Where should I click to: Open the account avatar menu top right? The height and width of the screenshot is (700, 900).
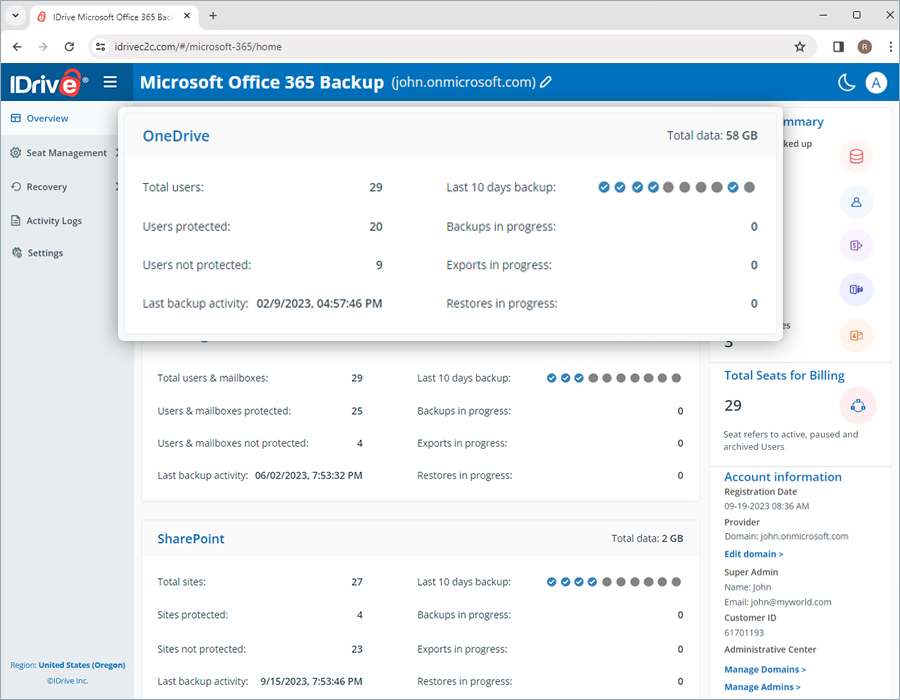click(877, 82)
